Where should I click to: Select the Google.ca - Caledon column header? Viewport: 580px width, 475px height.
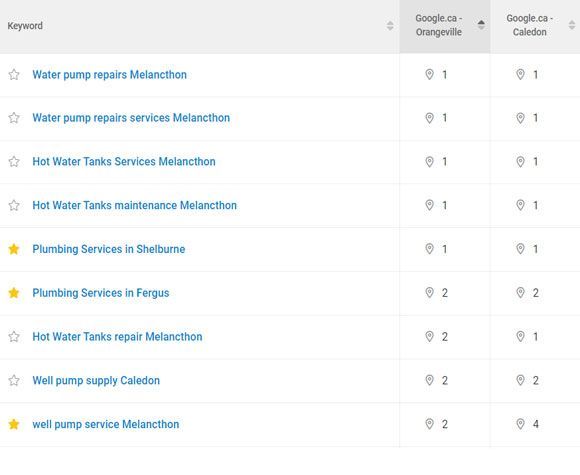click(529, 25)
